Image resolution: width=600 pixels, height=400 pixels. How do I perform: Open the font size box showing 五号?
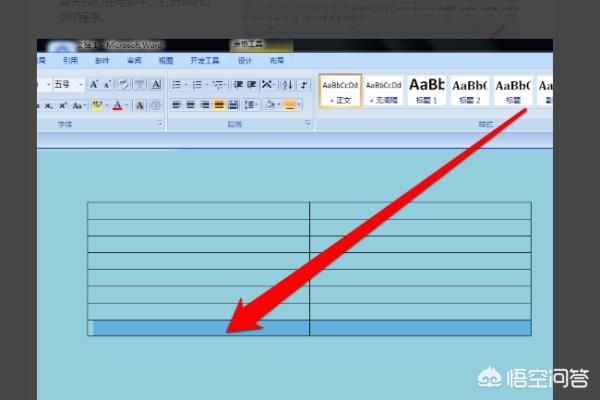[x=68, y=85]
